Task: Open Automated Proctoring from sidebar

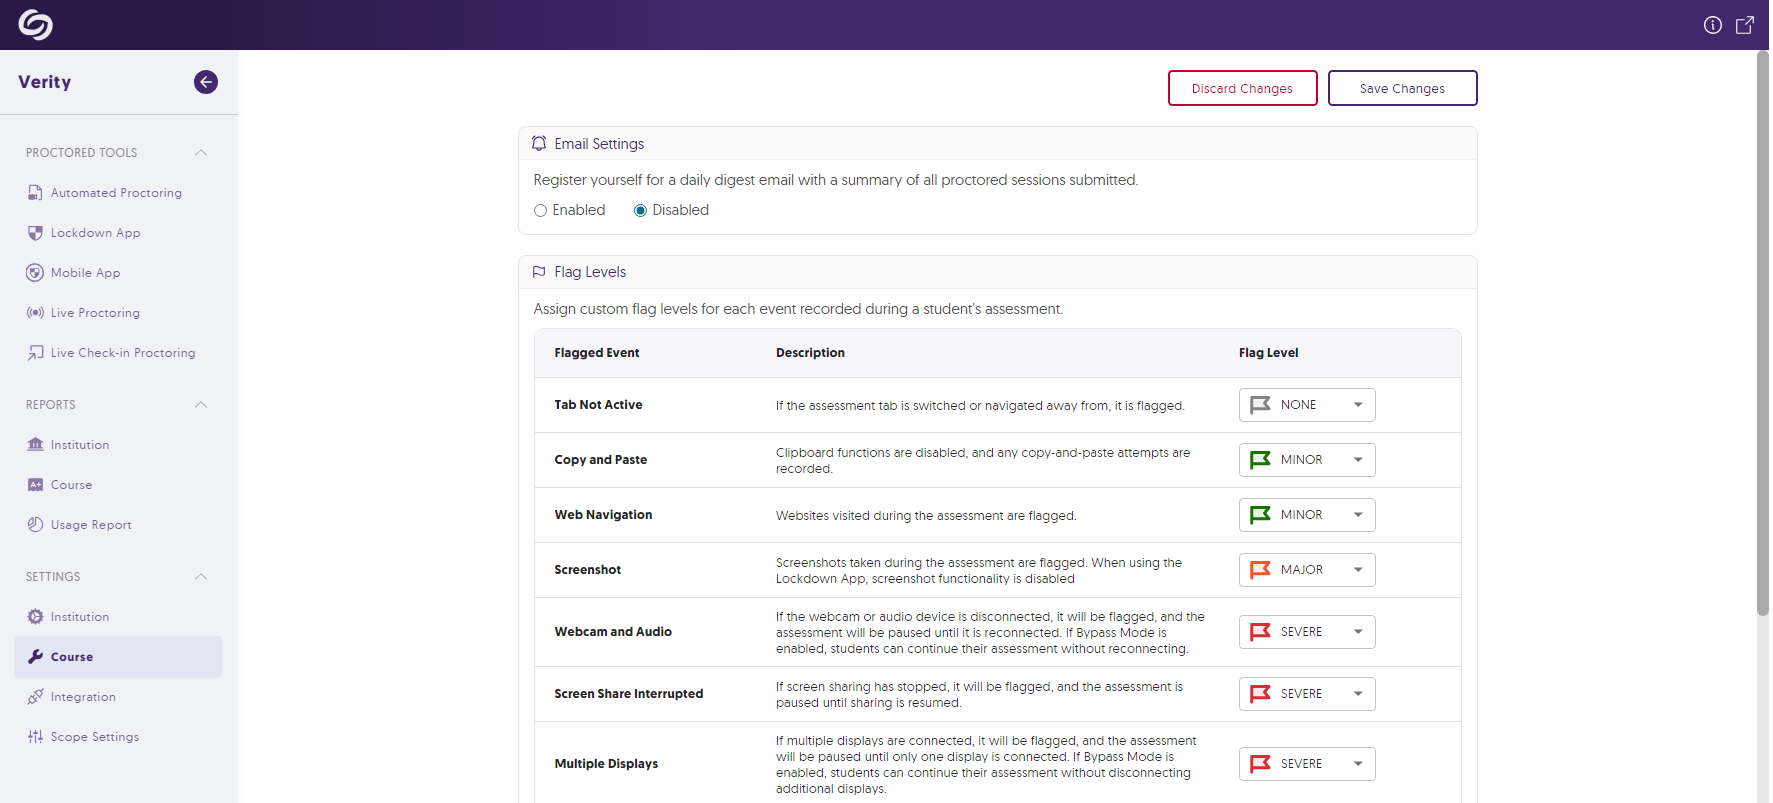Action: (x=116, y=193)
